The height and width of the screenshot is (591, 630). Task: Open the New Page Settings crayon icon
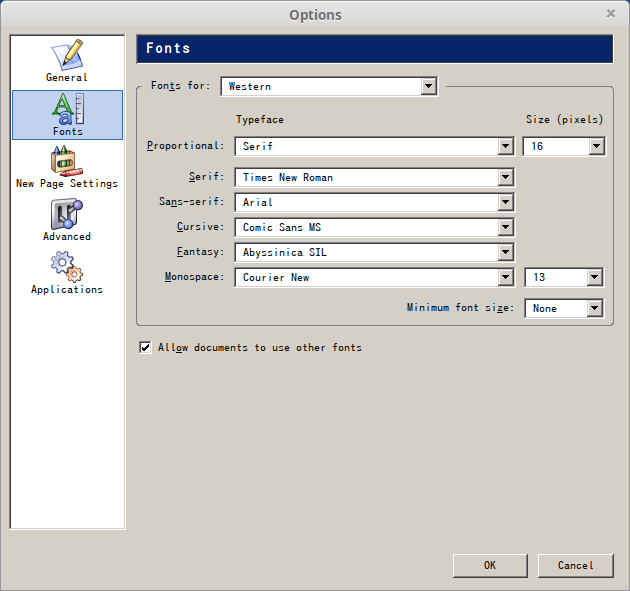point(67,161)
